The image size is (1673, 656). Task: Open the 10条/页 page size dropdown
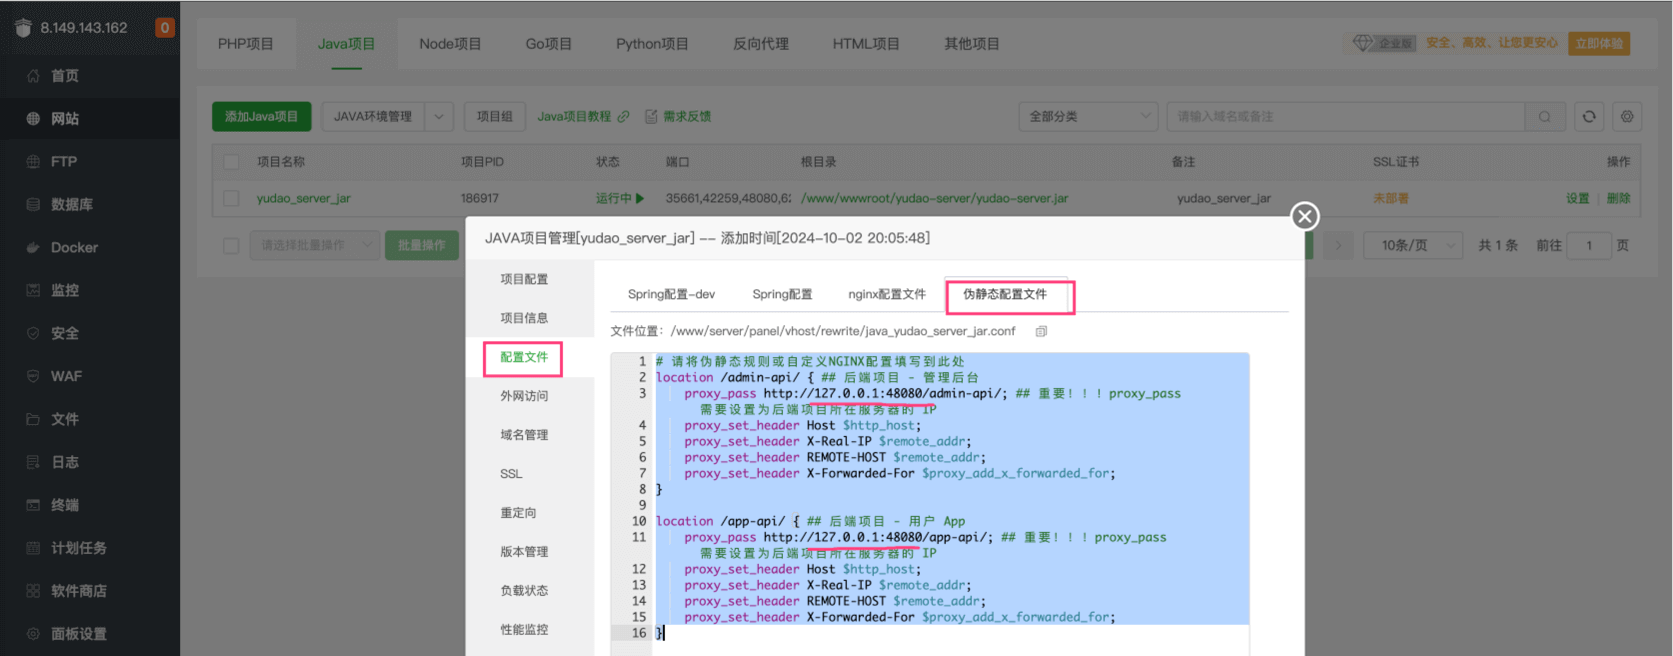[x=1412, y=245]
